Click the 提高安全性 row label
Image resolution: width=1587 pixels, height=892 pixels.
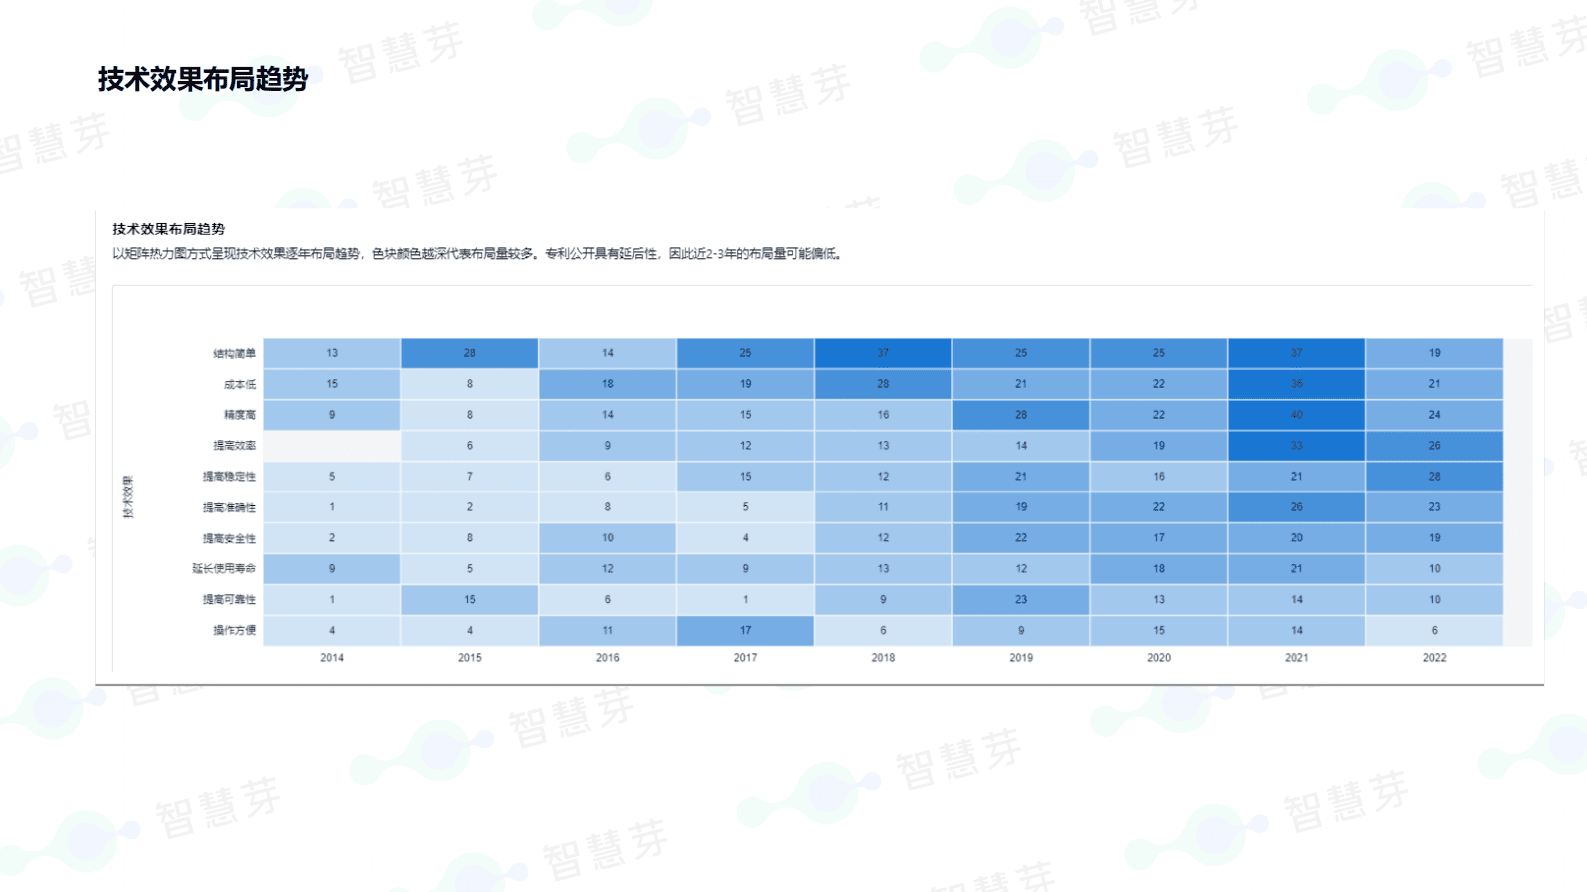point(229,539)
